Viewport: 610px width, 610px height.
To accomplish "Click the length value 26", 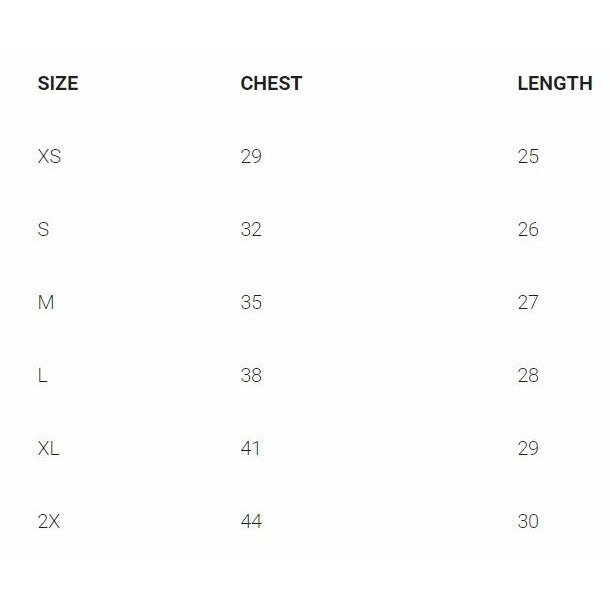I will (x=528, y=230).
